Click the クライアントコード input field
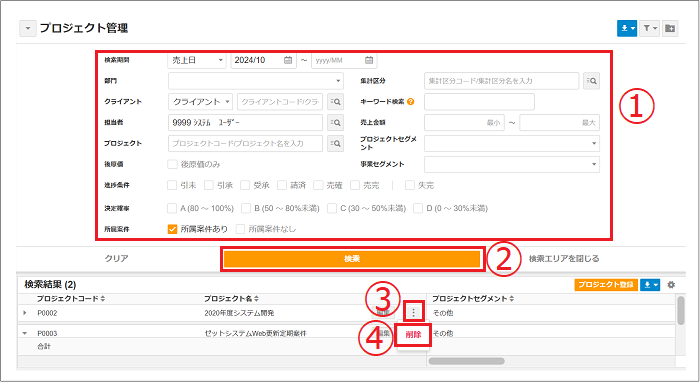The width and height of the screenshot is (700, 383). click(x=280, y=102)
